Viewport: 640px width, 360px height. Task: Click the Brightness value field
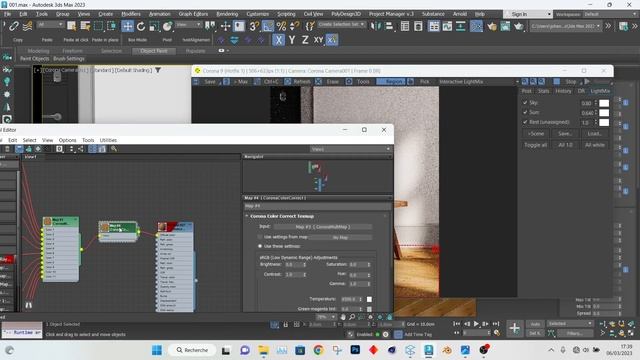[293, 264]
